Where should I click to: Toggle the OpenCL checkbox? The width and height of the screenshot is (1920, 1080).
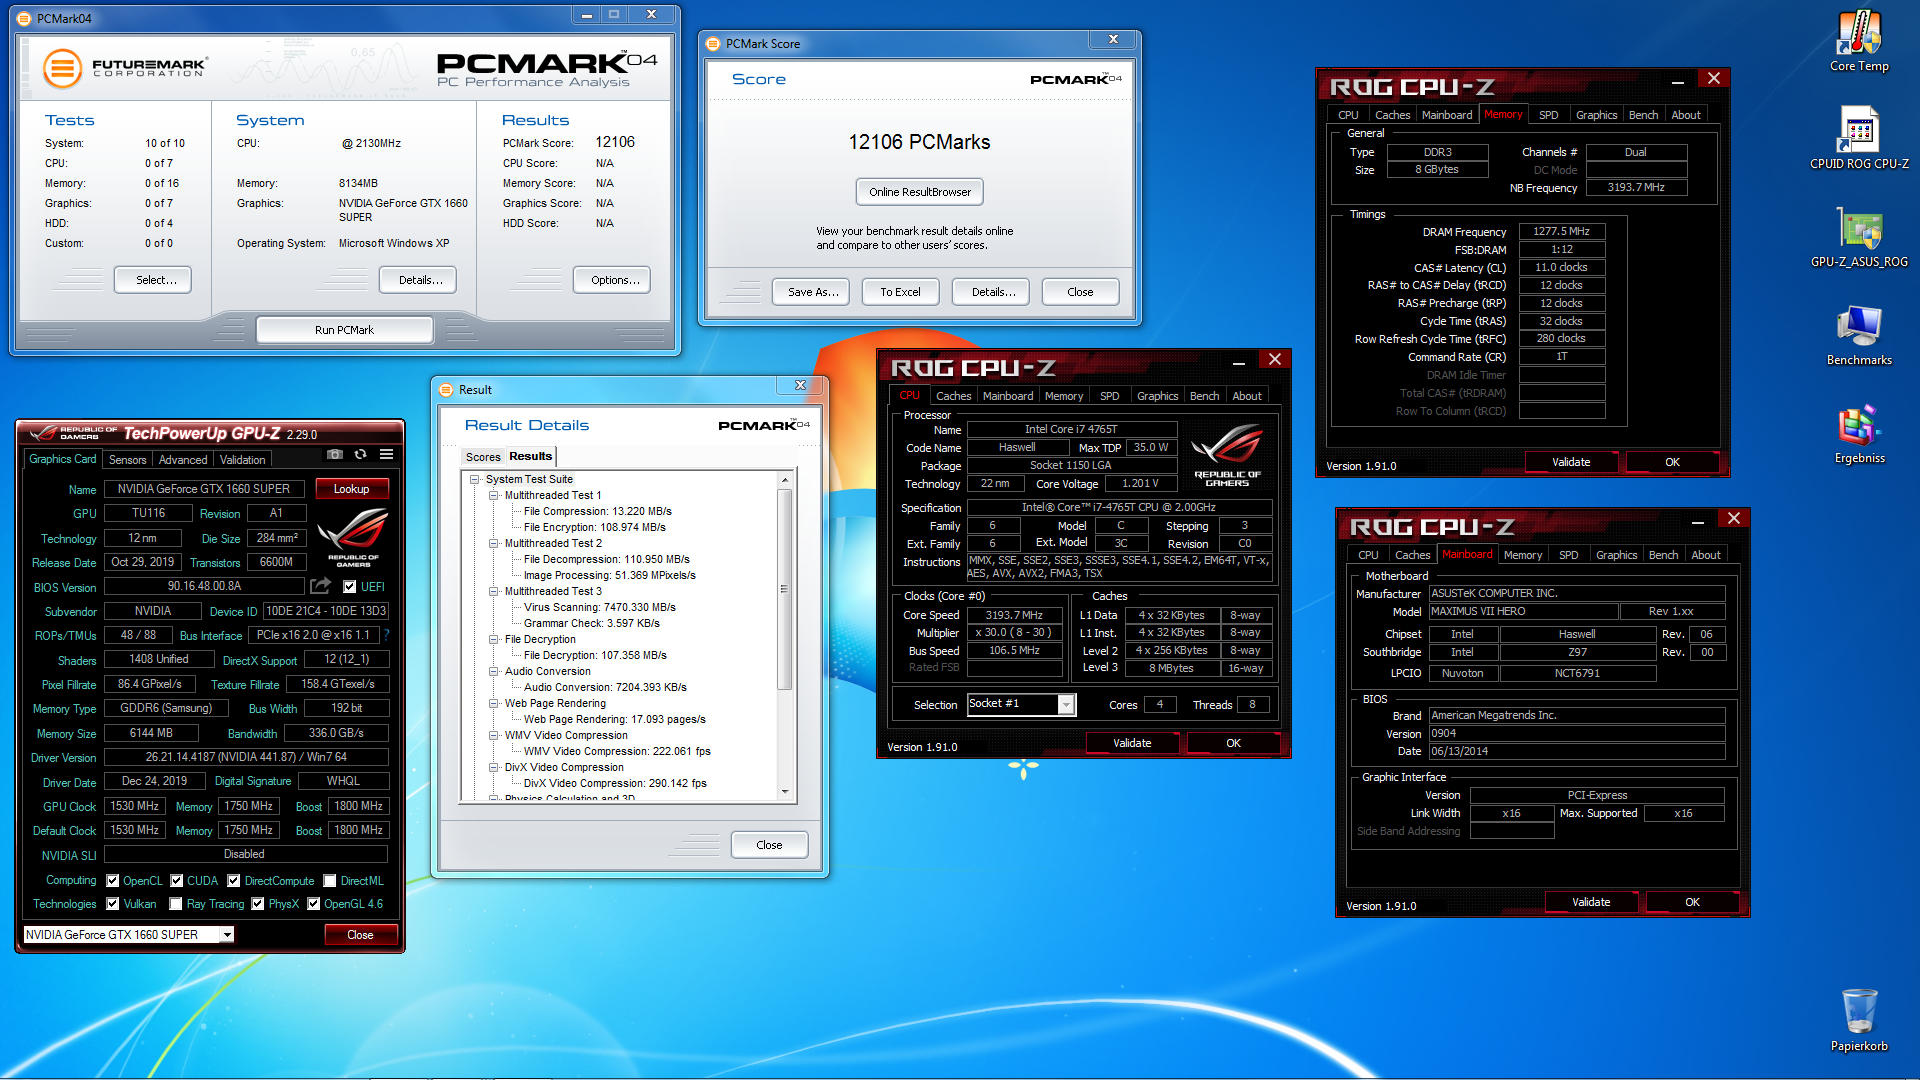[x=113, y=881]
